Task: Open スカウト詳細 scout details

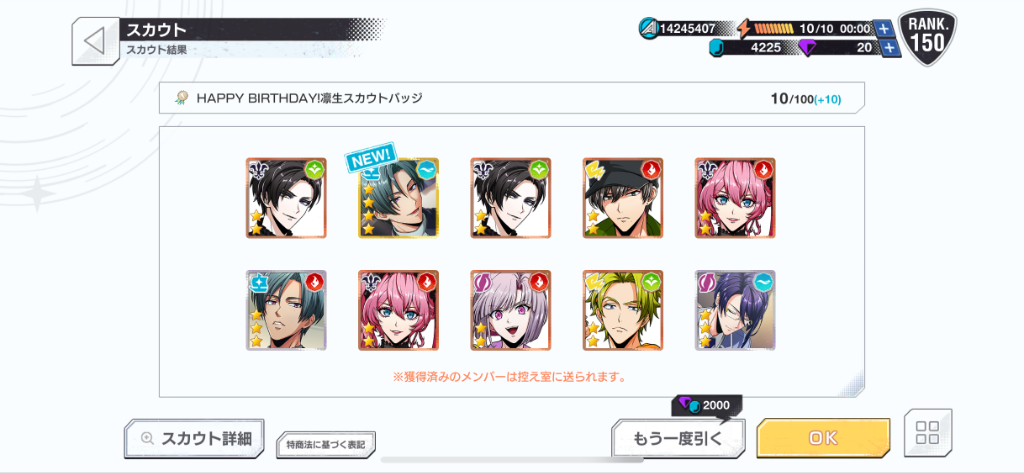Action: click(x=194, y=438)
